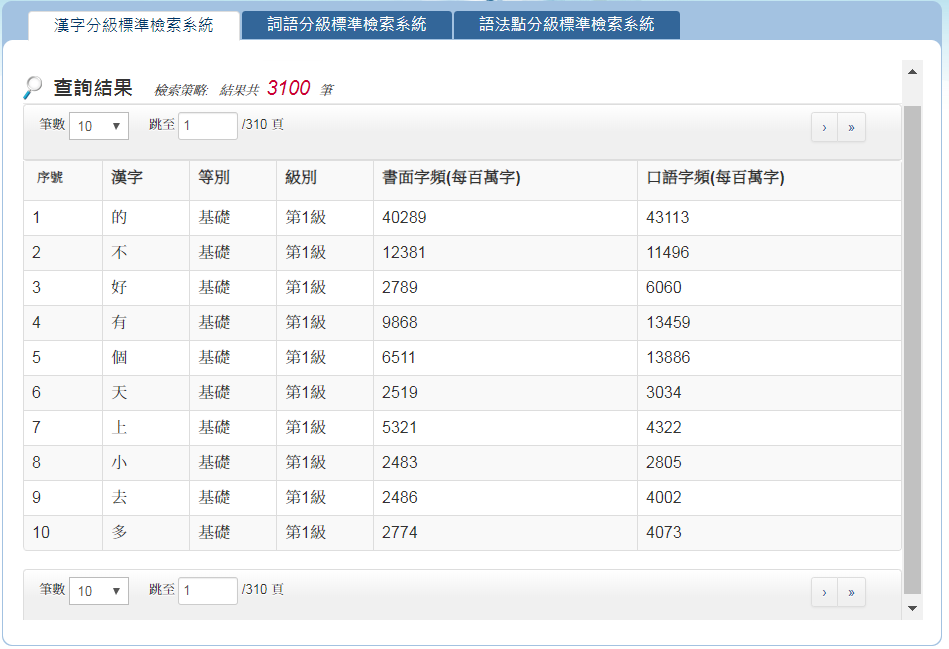Select the 漢字分級標準檢索系統 tab
Screen dimensions: 949x649
(x=133, y=25)
